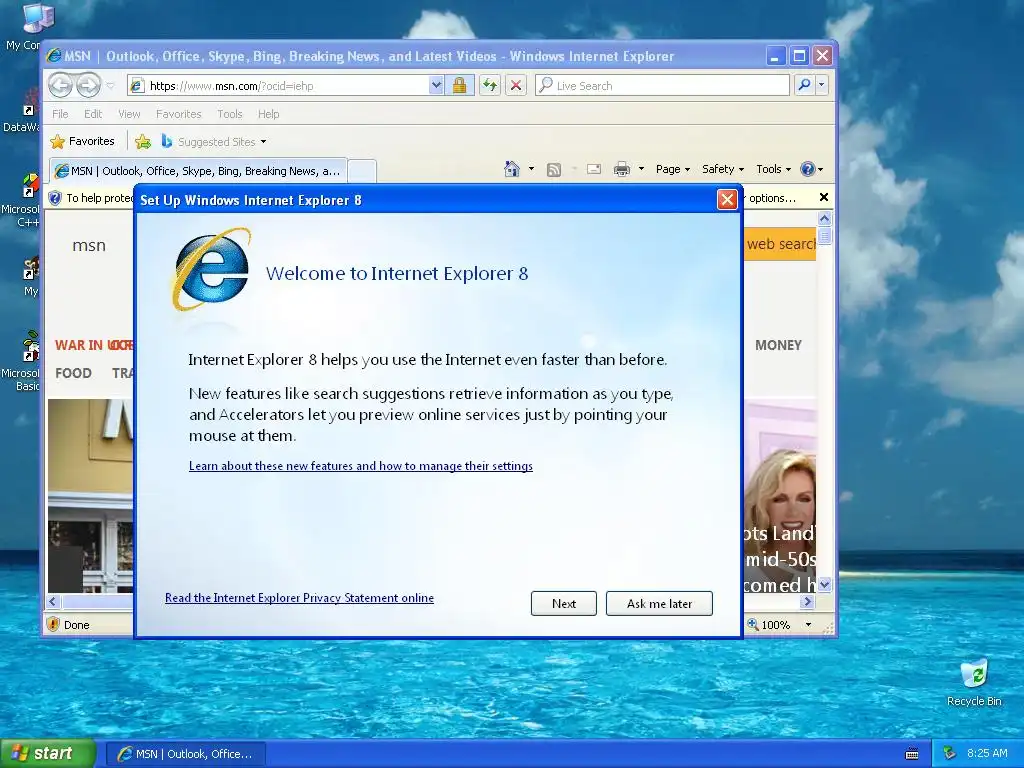Open the search provider options dropdown
This screenshot has width=1024, height=768.
click(822, 85)
